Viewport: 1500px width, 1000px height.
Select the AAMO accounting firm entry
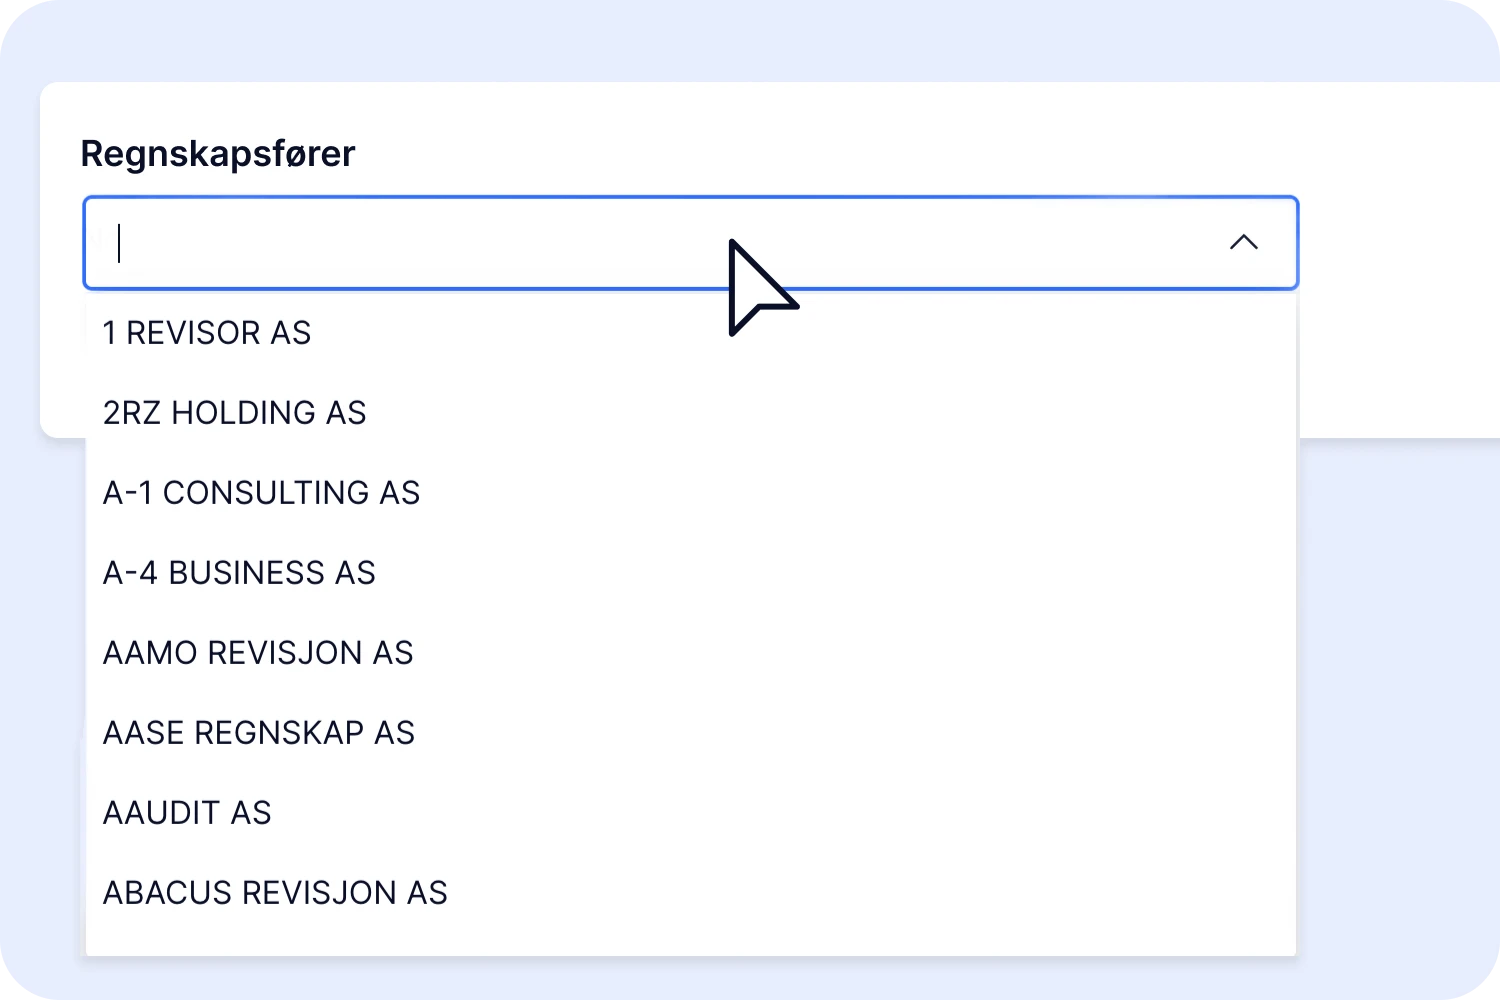[x=258, y=653]
